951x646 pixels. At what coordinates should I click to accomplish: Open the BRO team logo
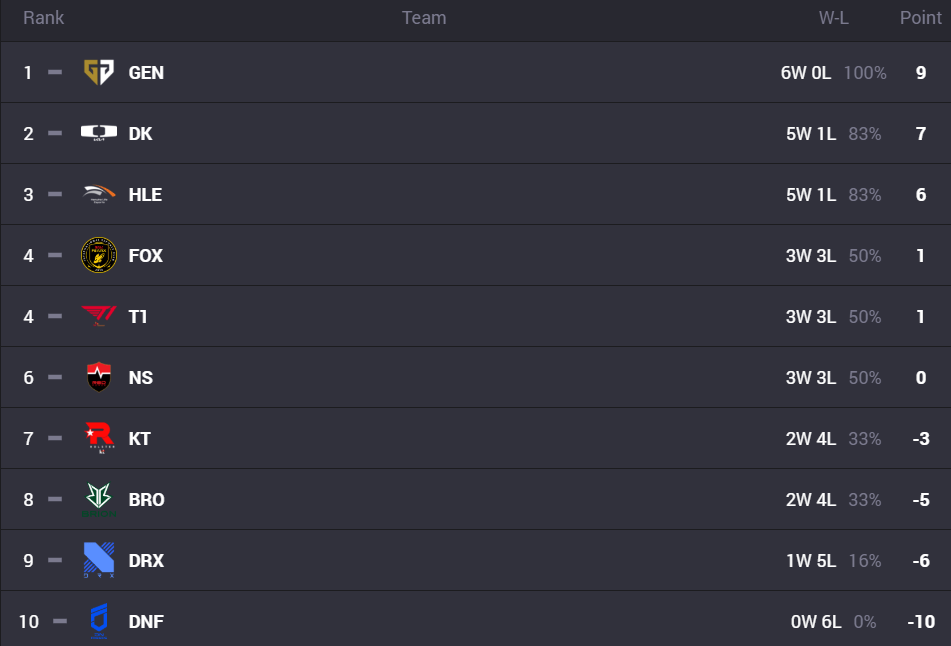(x=99, y=499)
